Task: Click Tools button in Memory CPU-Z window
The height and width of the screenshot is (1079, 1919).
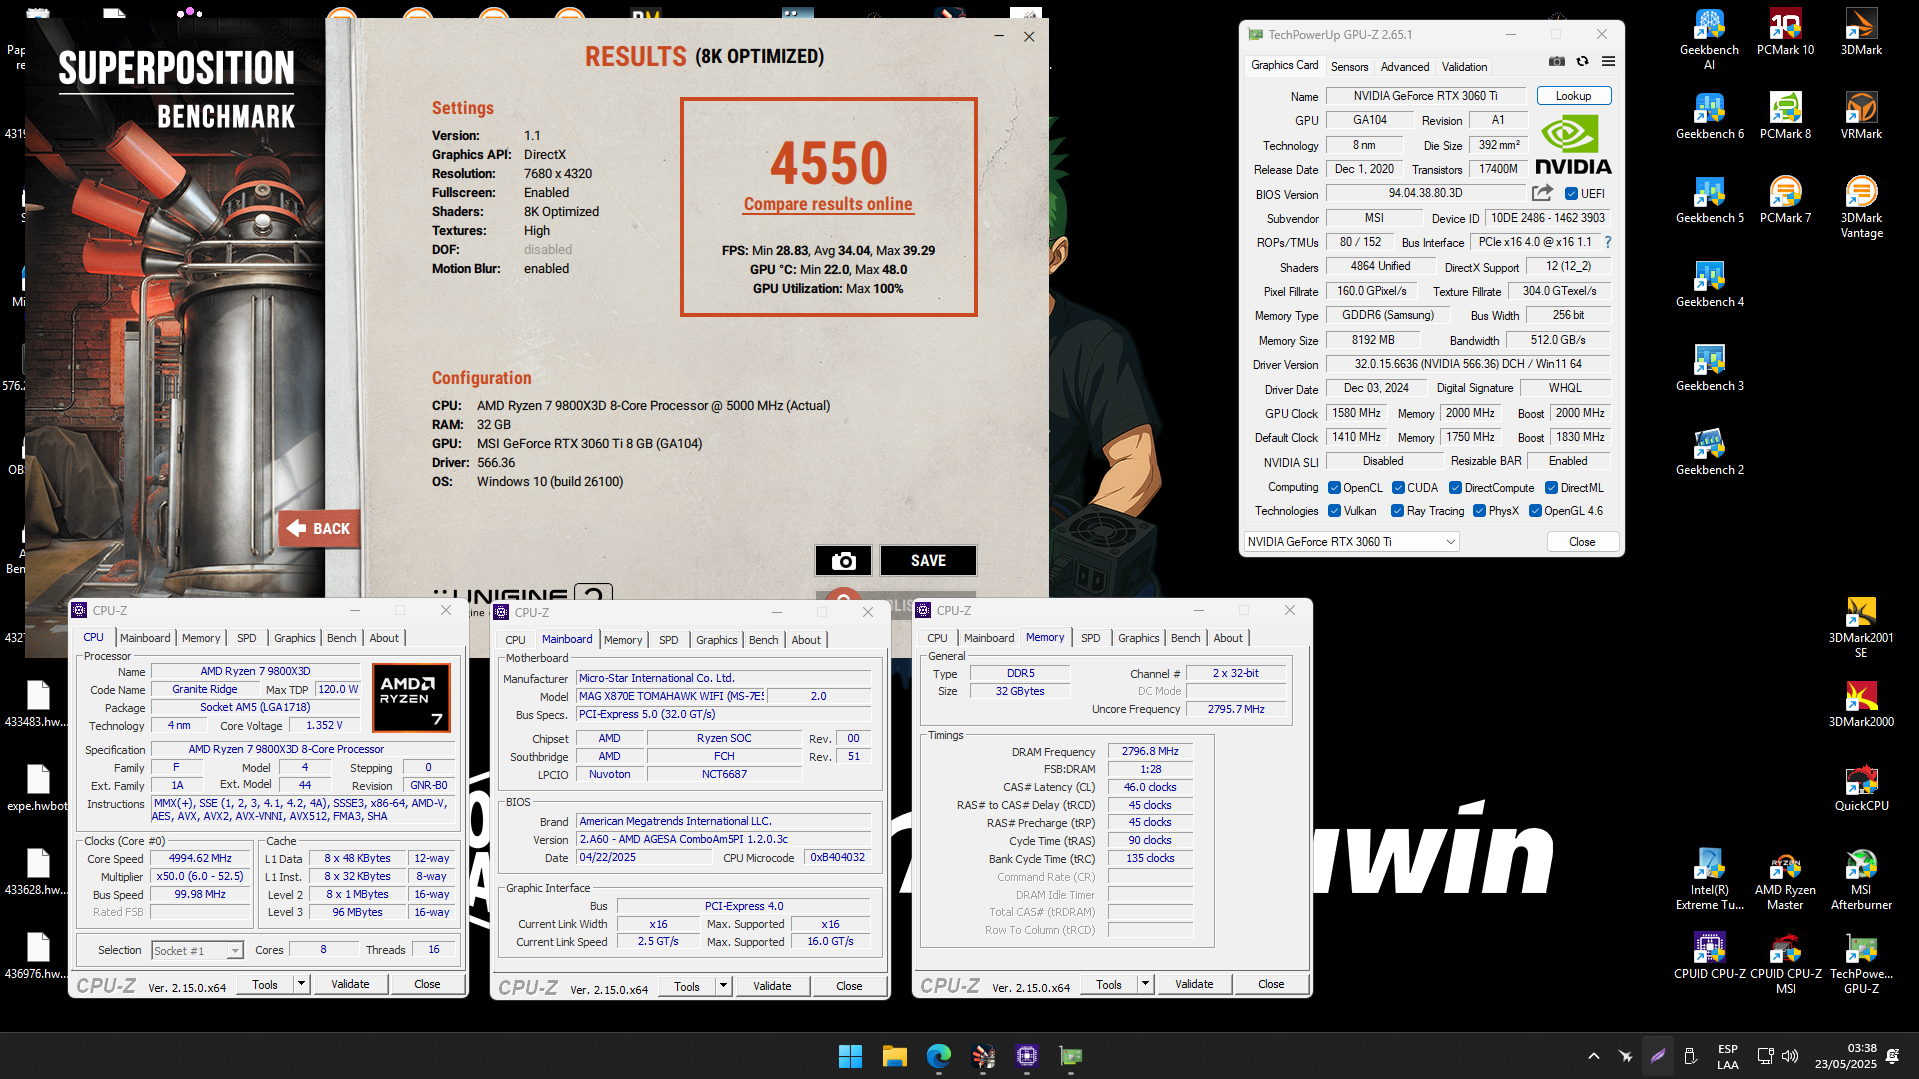Action: click(1109, 984)
